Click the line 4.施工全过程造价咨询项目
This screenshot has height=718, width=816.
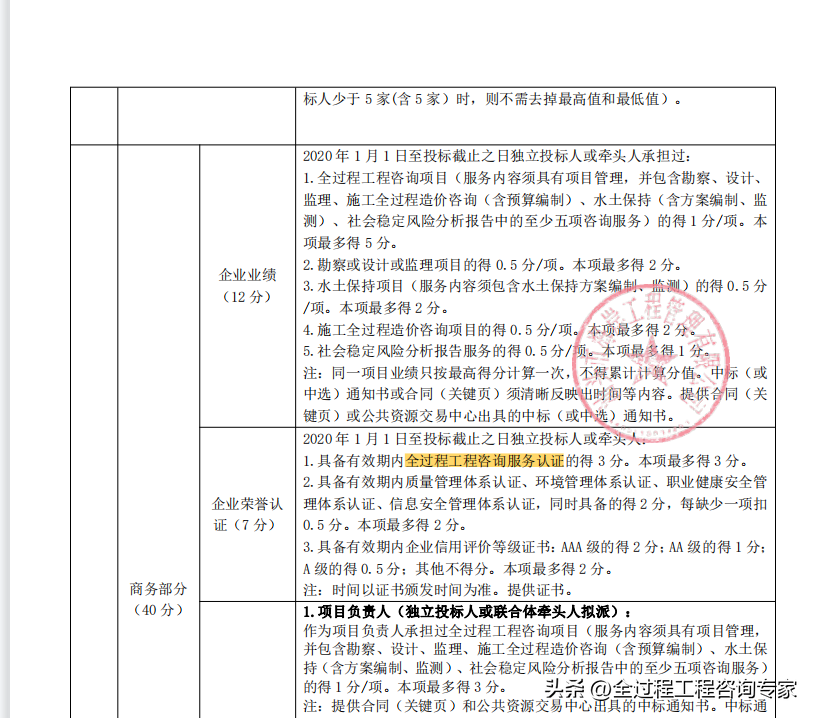tap(491, 329)
